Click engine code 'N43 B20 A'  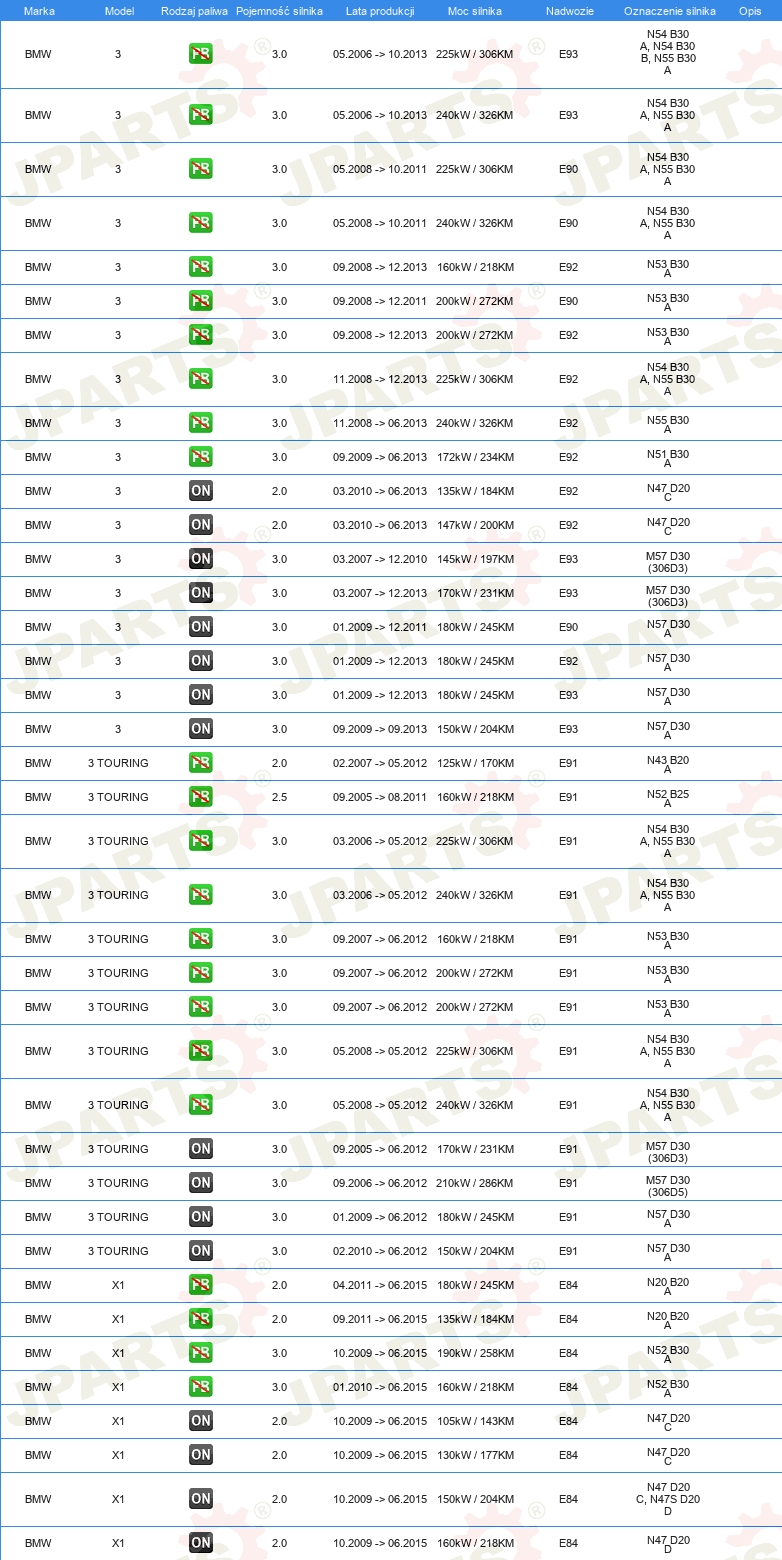click(668, 765)
